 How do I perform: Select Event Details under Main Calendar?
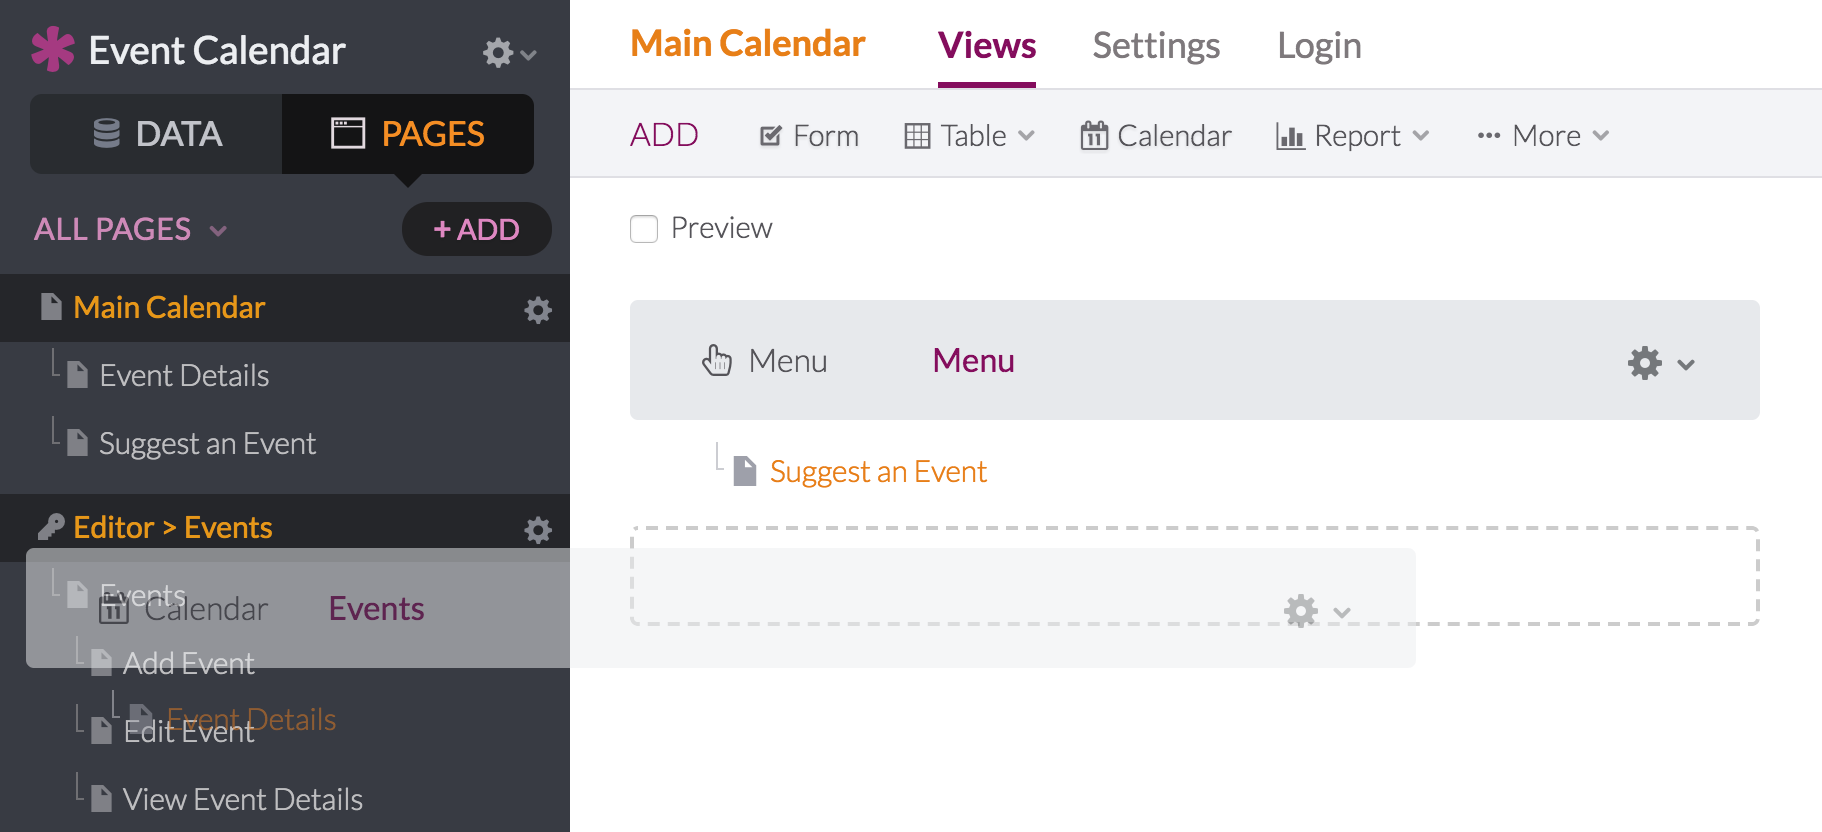tap(184, 376)
